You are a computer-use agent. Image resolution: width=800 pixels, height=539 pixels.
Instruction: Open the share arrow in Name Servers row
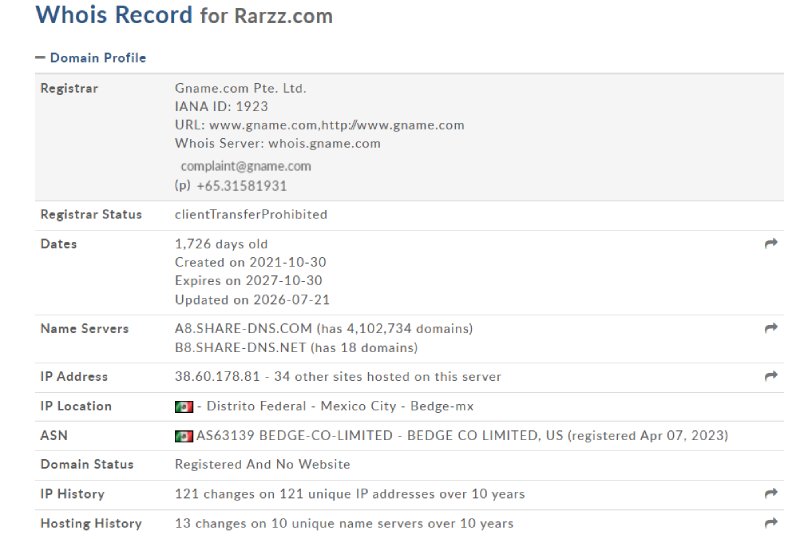(771, 328)
